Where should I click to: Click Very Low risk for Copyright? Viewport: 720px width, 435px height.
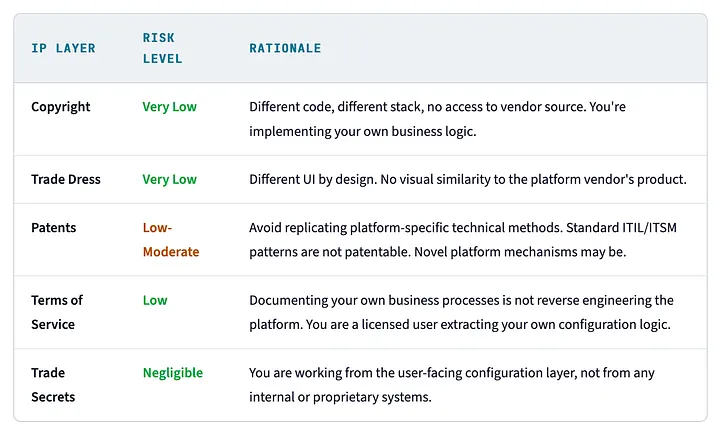point(169,107)
